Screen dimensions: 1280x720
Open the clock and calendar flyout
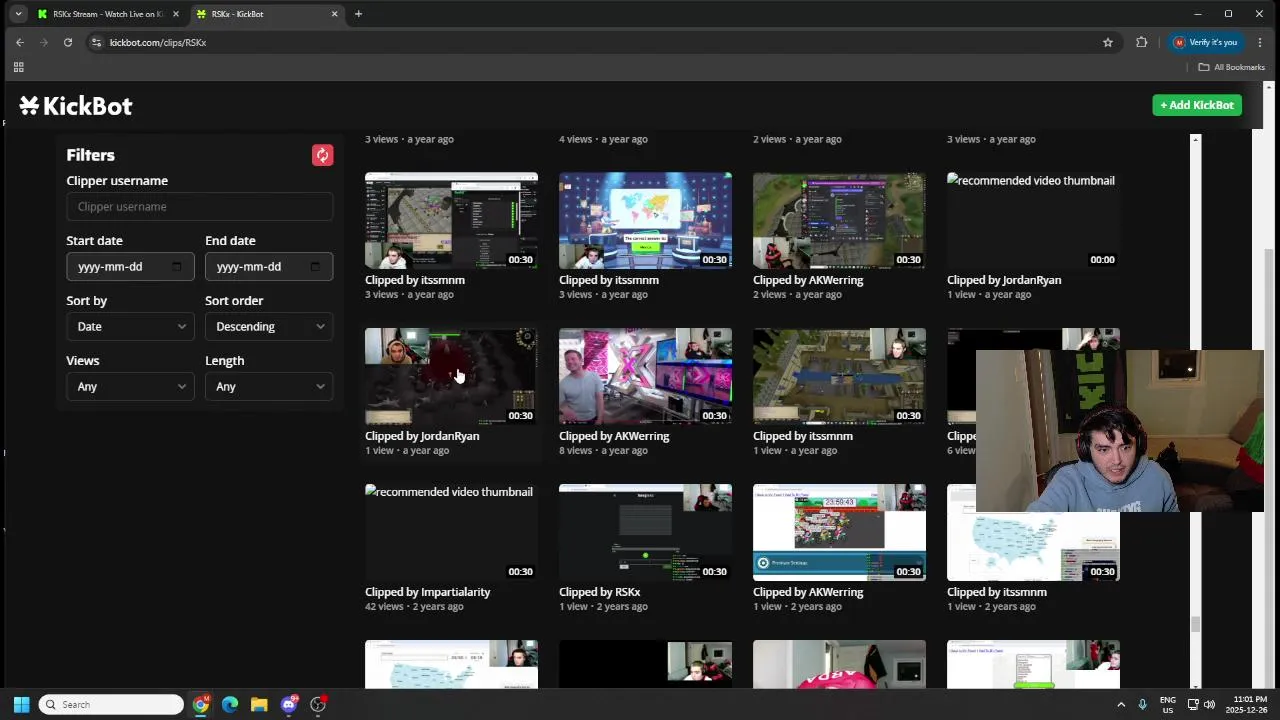(x=1250, y=705)
